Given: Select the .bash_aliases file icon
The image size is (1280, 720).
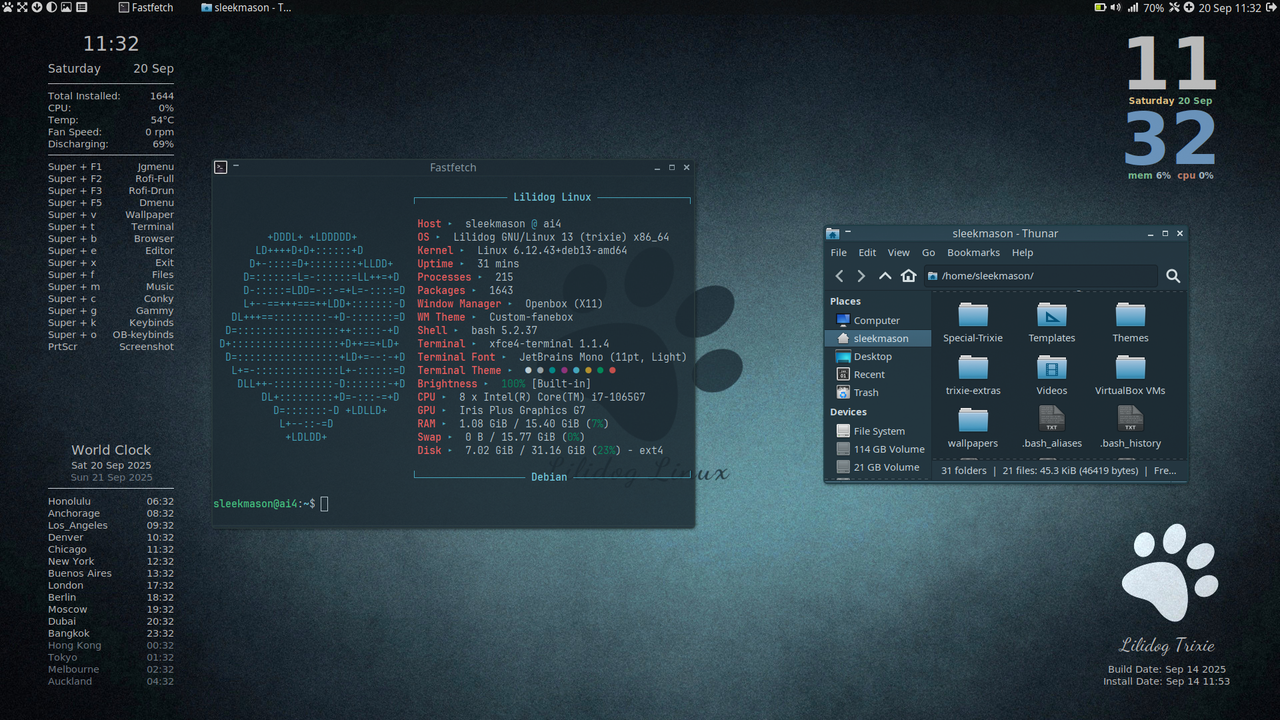Looking at the screenshot, I should (x=1052, y=419).
